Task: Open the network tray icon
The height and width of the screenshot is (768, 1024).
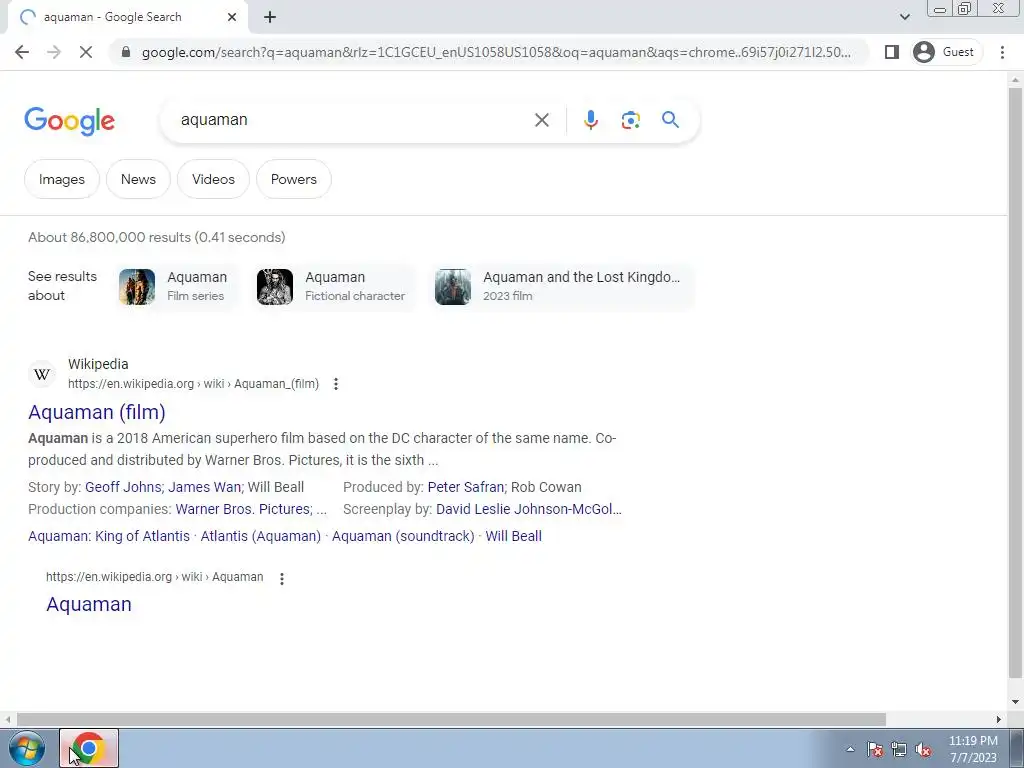Action: pos(899,749)
